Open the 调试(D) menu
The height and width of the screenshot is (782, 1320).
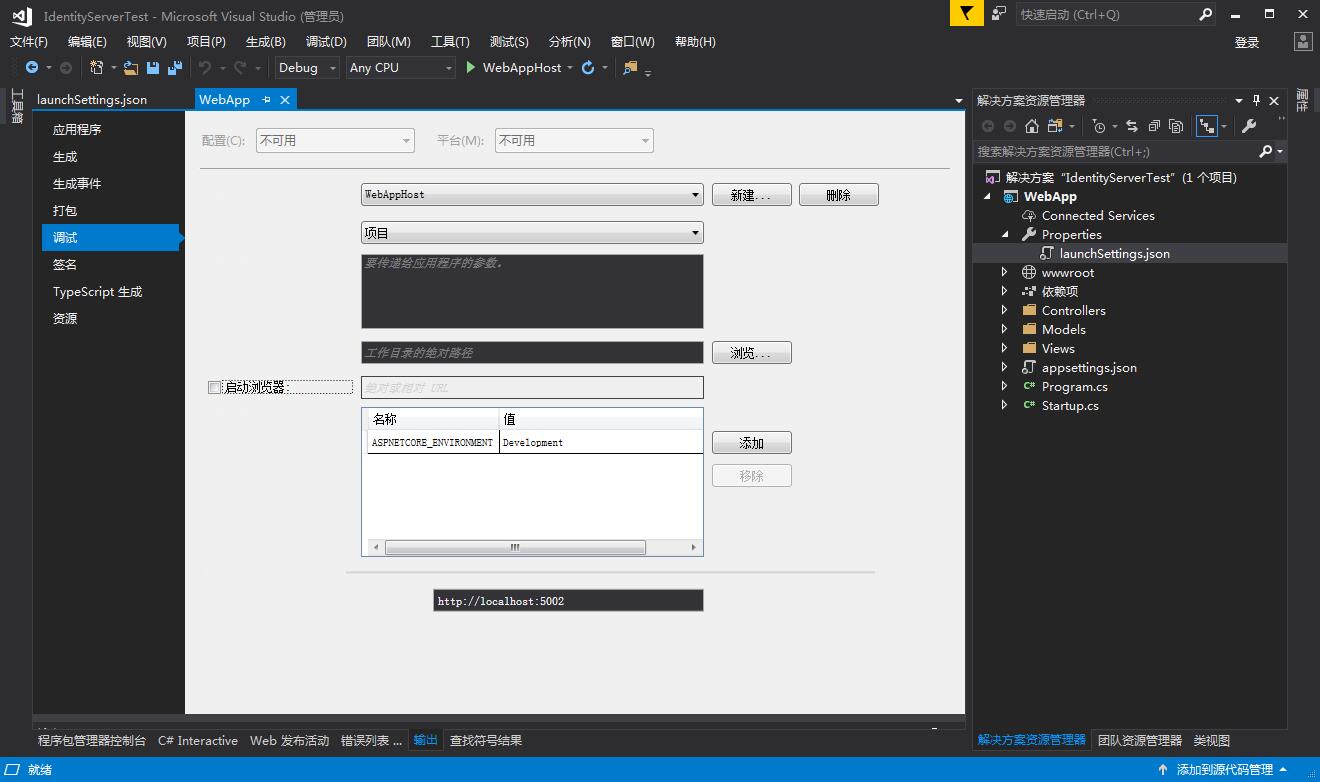point(326,42)
